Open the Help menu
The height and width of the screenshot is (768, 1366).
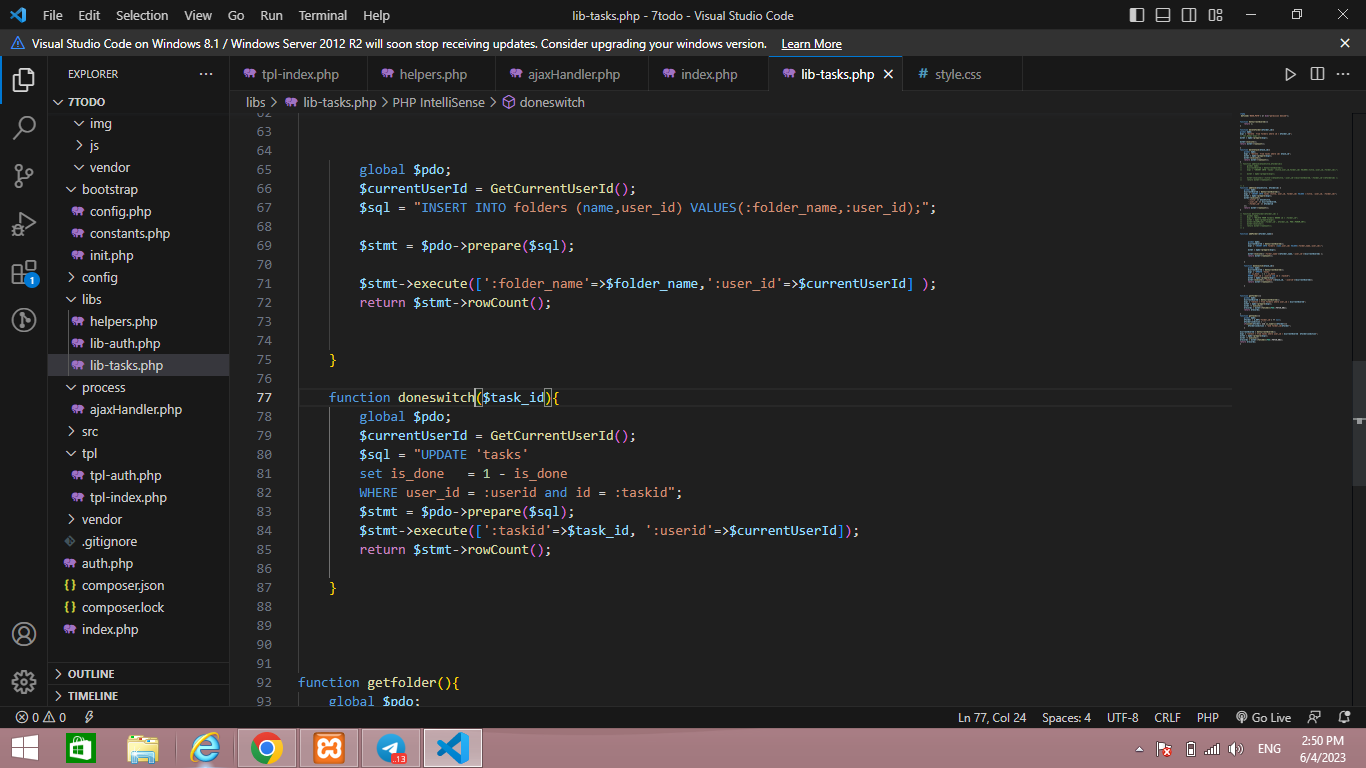click(377, 15)
